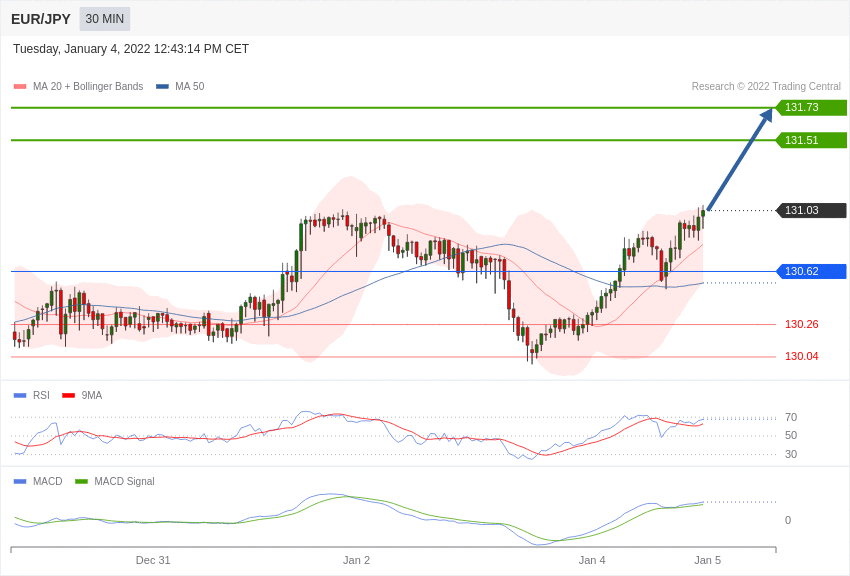Viewport: 850px width, 576px height.
Task: Click the MACD zero level label
Action: click(x=788, y=520)
